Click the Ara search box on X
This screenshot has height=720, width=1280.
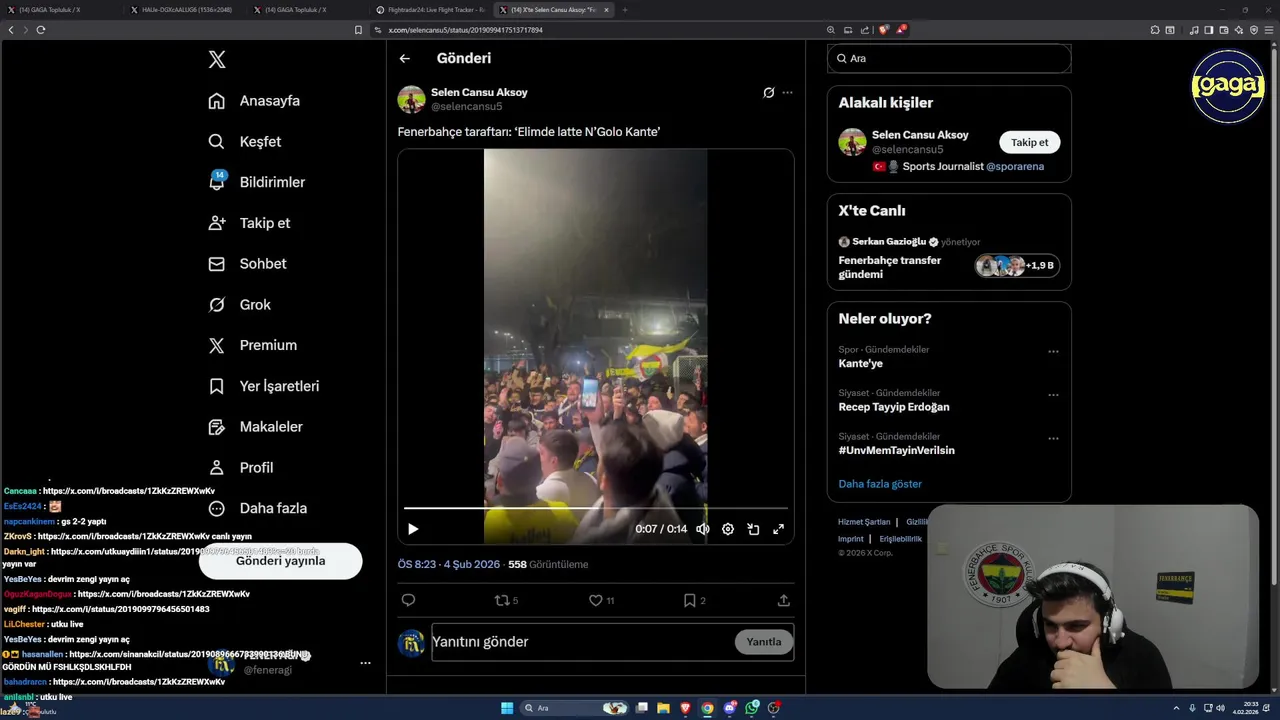point(949,59)
